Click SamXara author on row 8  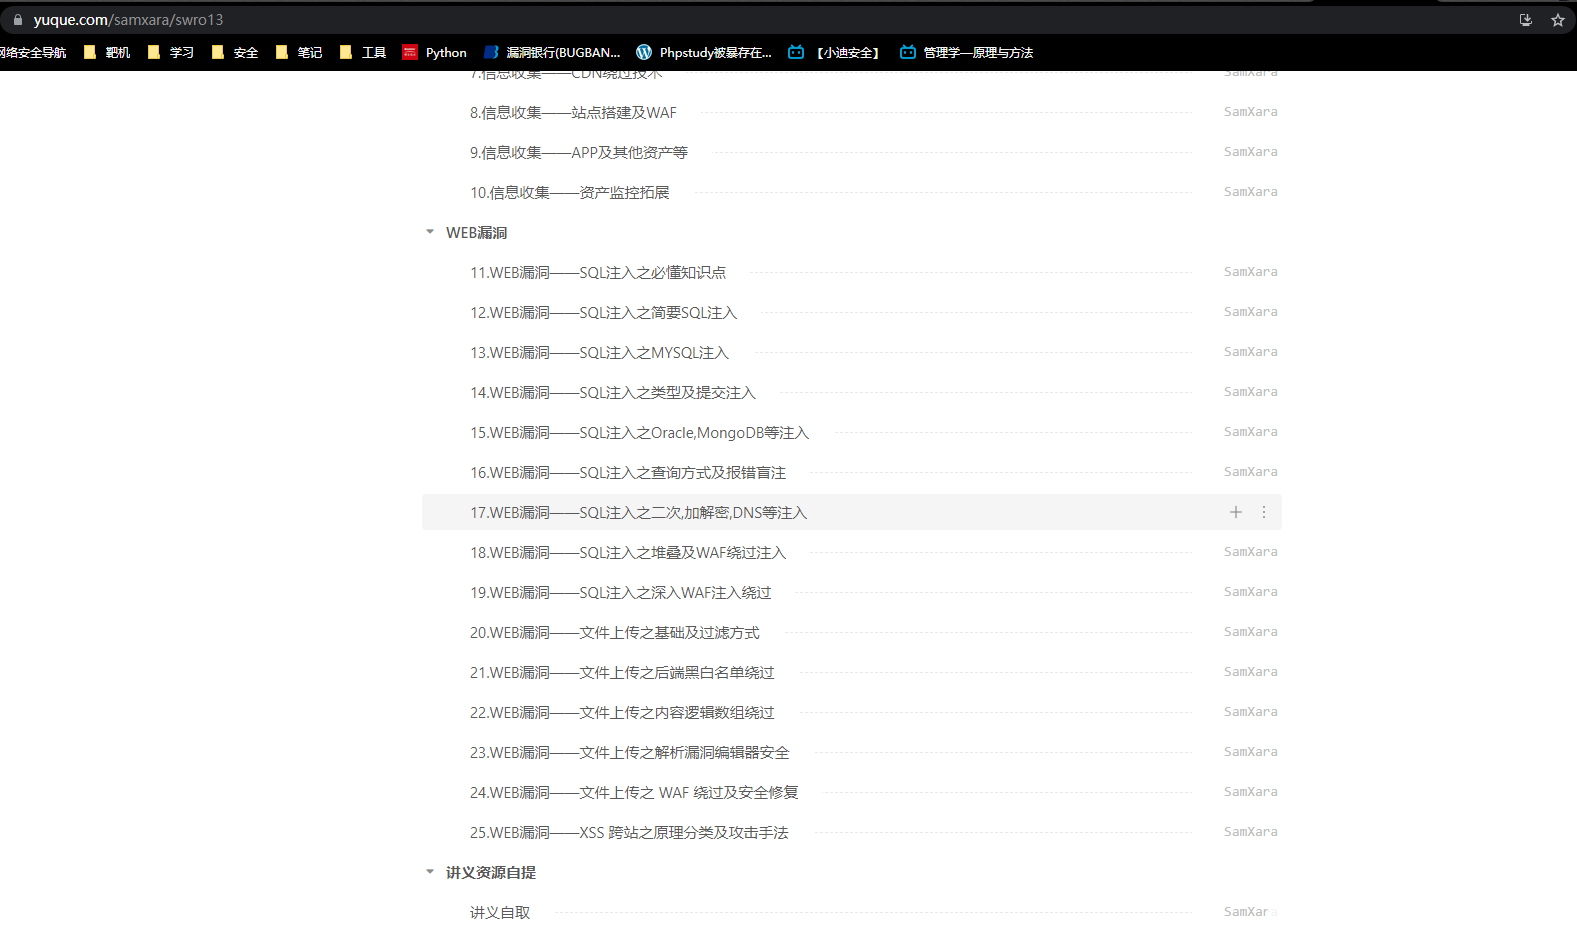1251,112
